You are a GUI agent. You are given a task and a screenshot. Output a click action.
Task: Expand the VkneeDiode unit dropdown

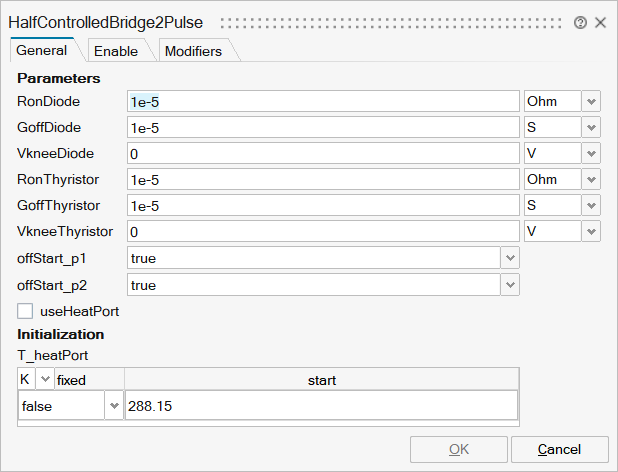(591, 153)
